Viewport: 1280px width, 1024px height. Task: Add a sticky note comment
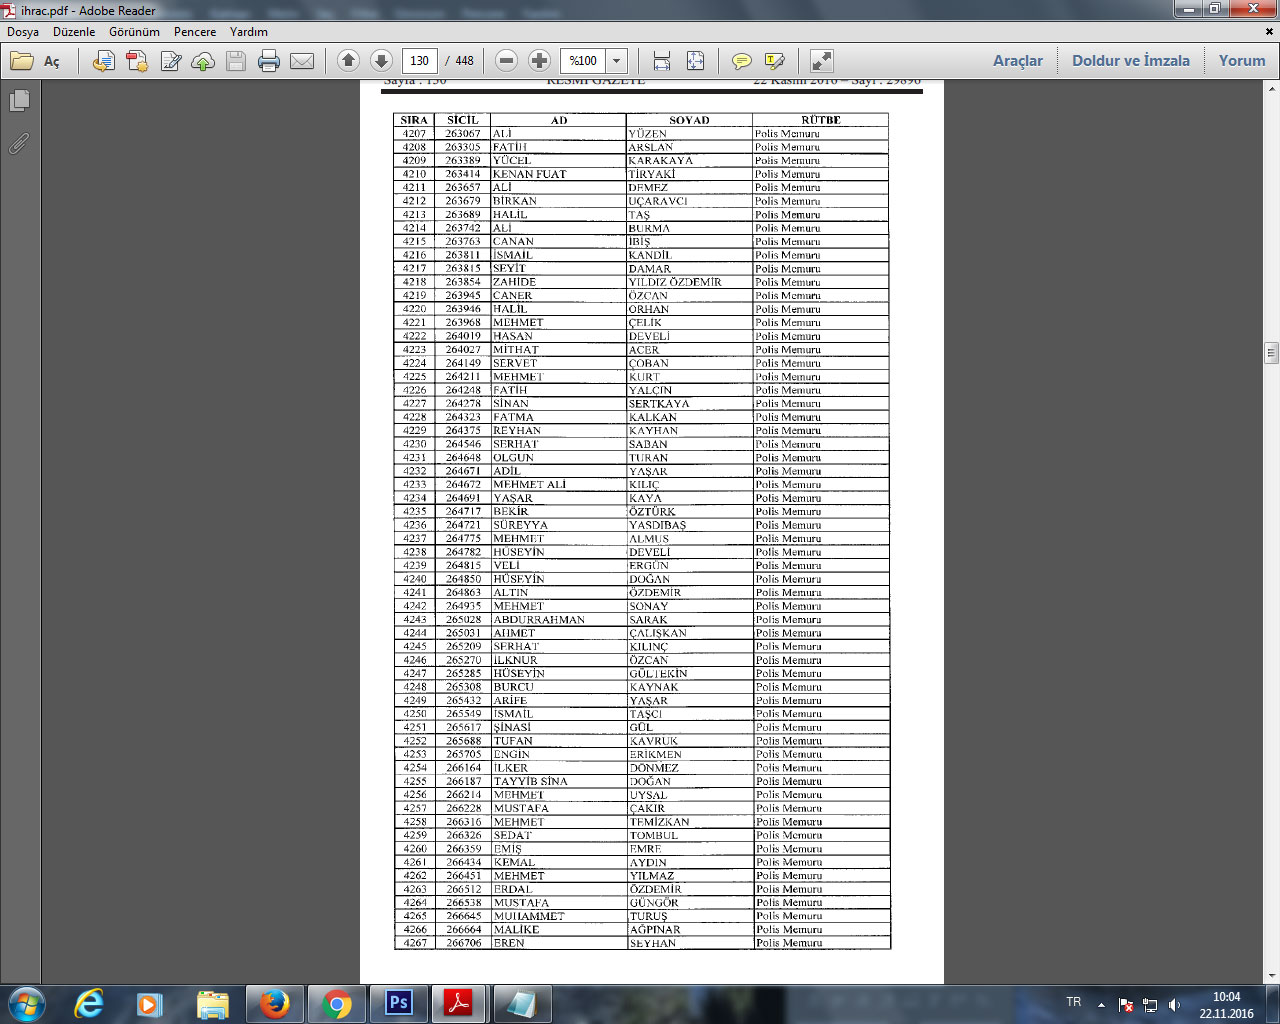(741, 61)
